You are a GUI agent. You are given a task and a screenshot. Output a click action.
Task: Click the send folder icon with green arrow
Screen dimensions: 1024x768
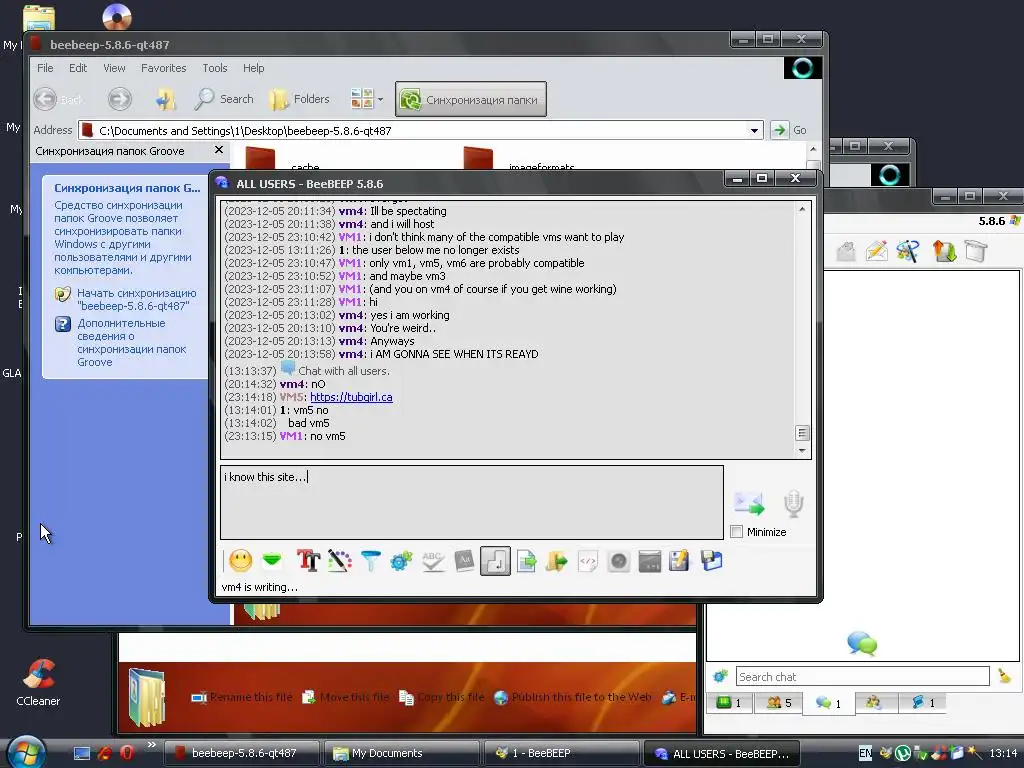coord(557,561)
